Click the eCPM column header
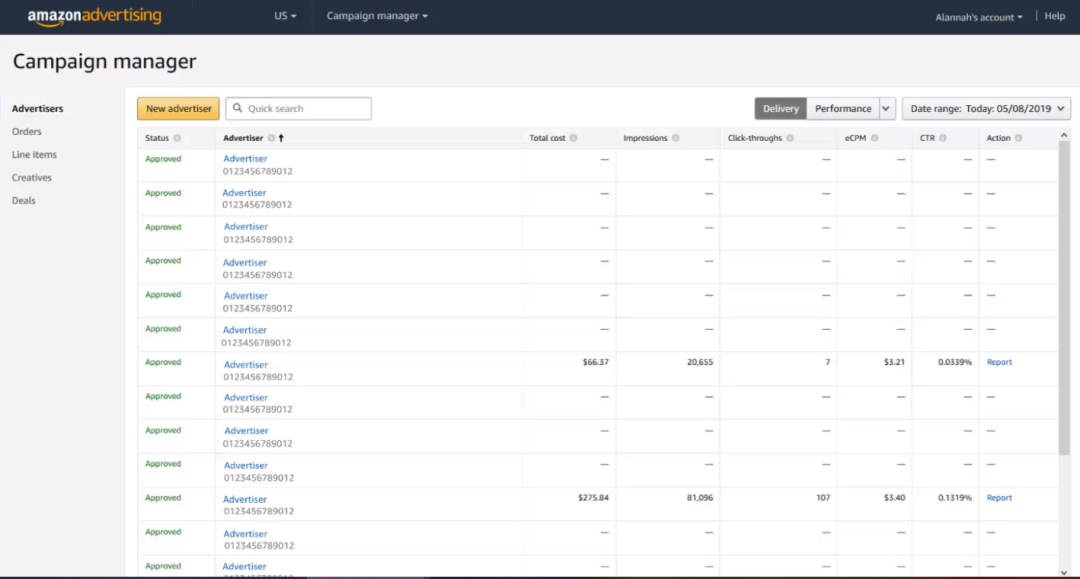Image resolution: width=1080 pixels, height=579 pixels. click(x=855, y=138)
